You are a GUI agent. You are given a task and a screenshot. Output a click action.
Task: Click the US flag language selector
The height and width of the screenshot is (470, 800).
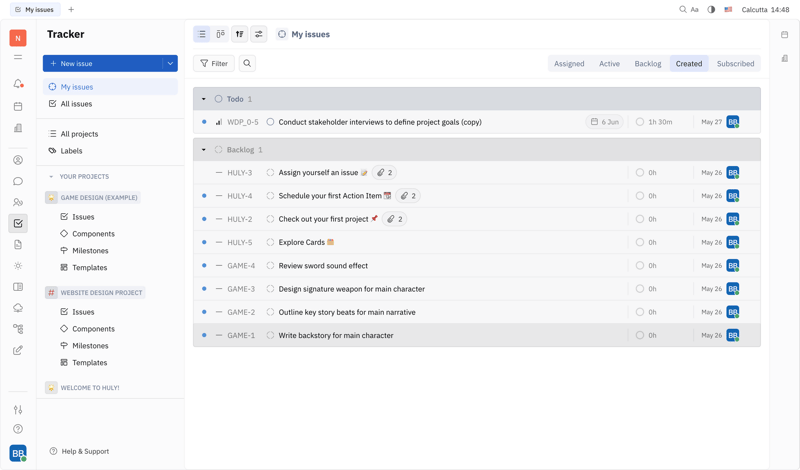[x=728, y=9]
